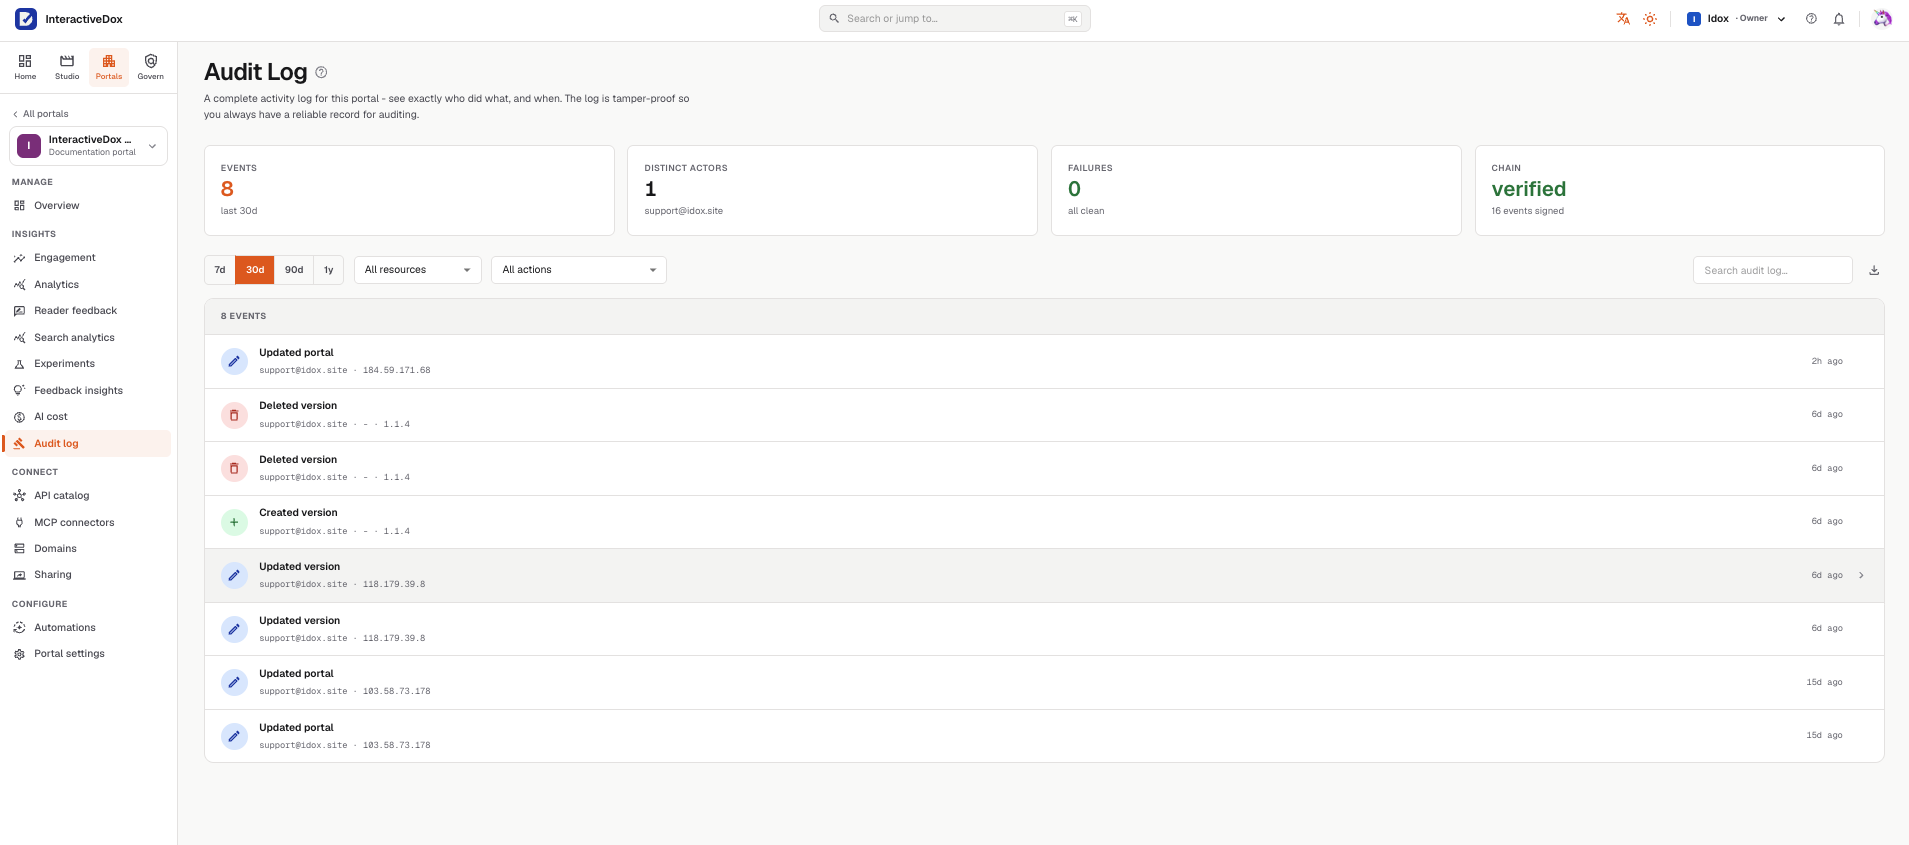Toggle the light/dark theme sun icon
This screenshot has height=845, width=1909.
click(x=1650, y=19)
